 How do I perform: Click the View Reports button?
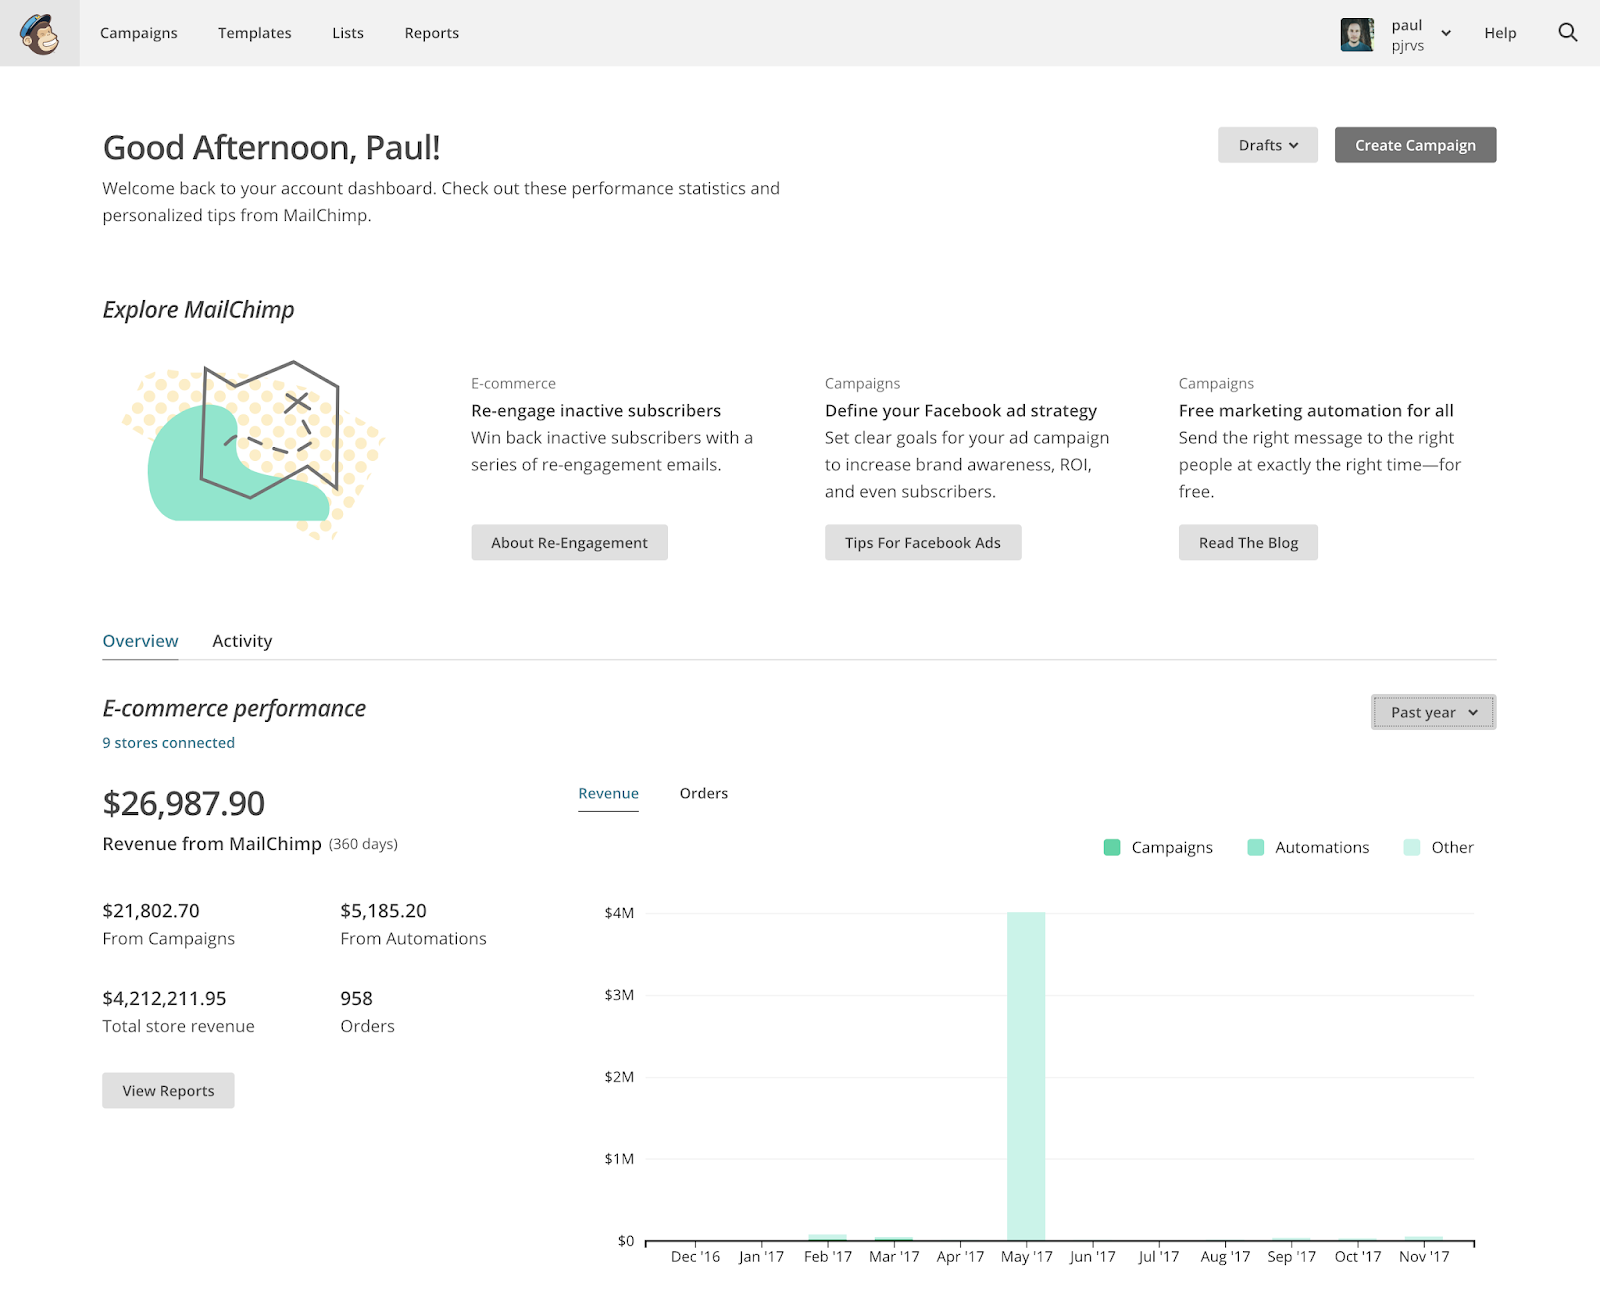click(168, 1090)
